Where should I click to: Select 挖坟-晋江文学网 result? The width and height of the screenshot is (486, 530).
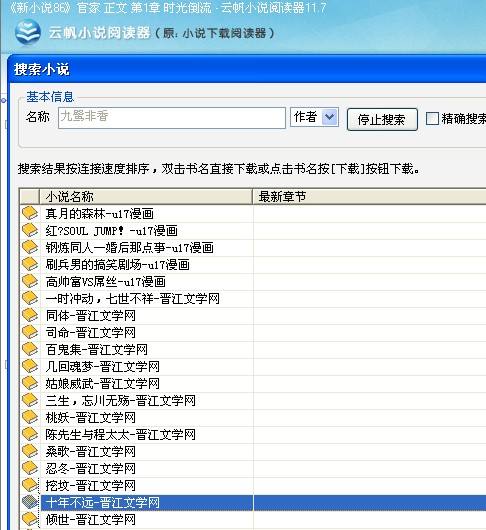91,486
